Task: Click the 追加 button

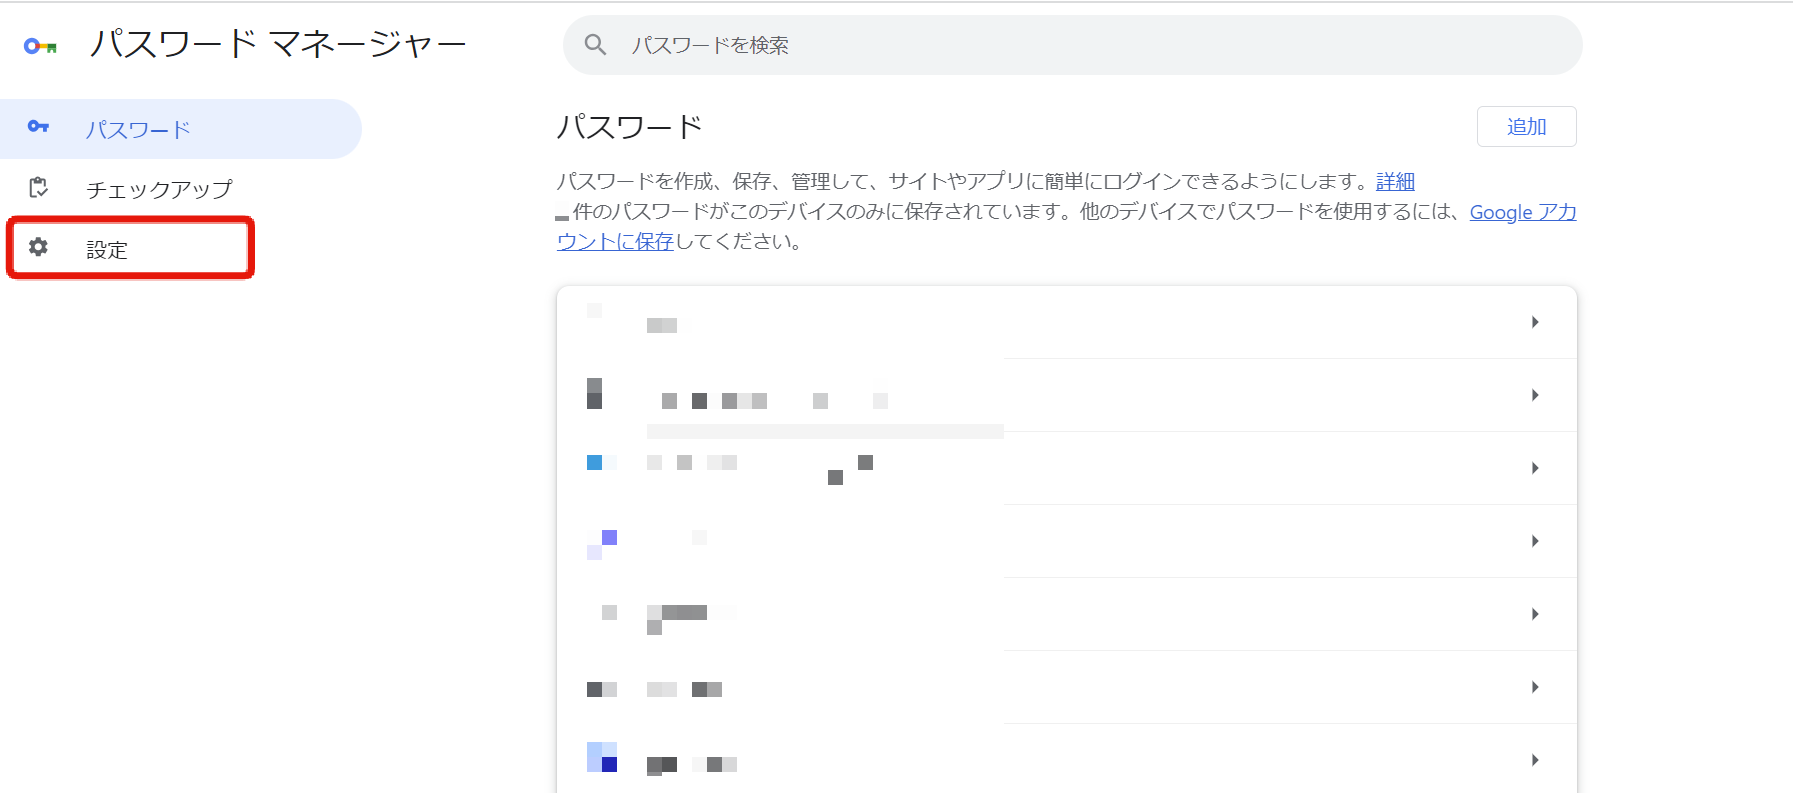Action: 1526,127
